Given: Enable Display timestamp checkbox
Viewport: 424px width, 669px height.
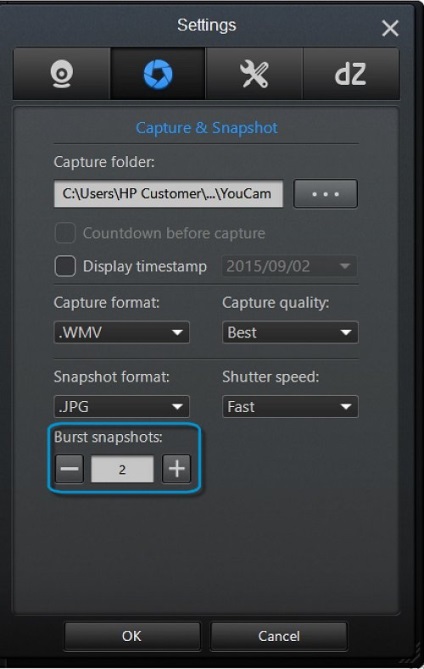Looking at the screenshot, I should 65,266.
